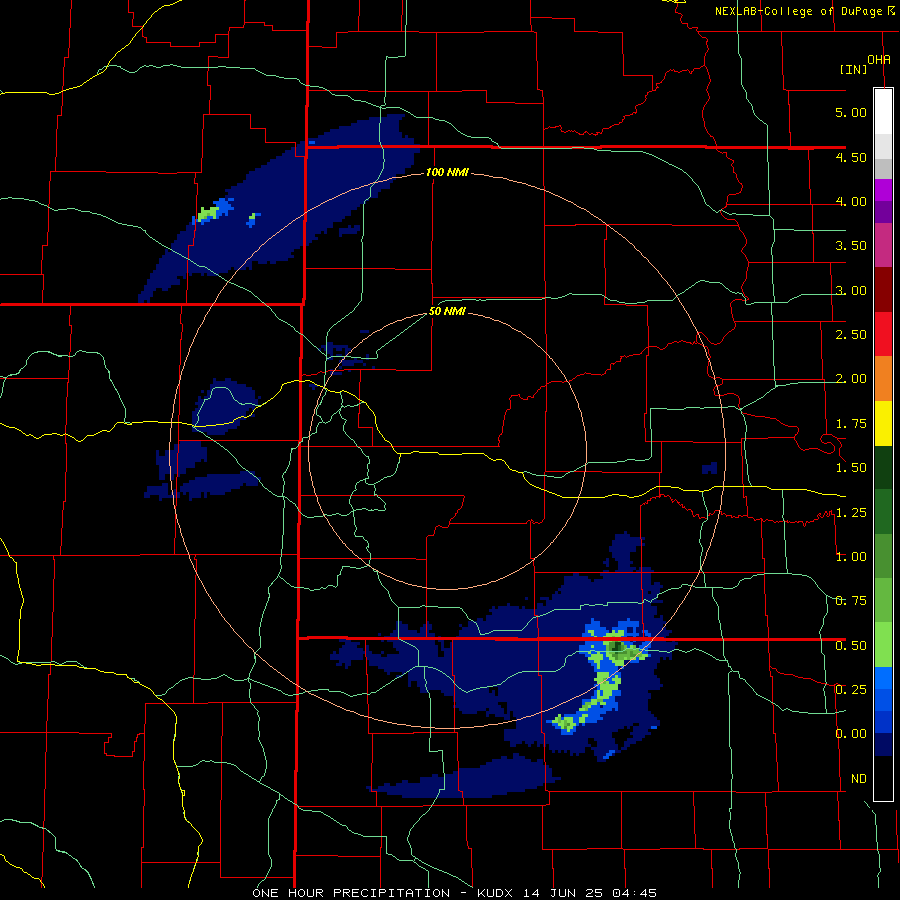Pick the pink legend swatch near 3.50
Viewport: 900px width, 900px height.
pos(883,246)
